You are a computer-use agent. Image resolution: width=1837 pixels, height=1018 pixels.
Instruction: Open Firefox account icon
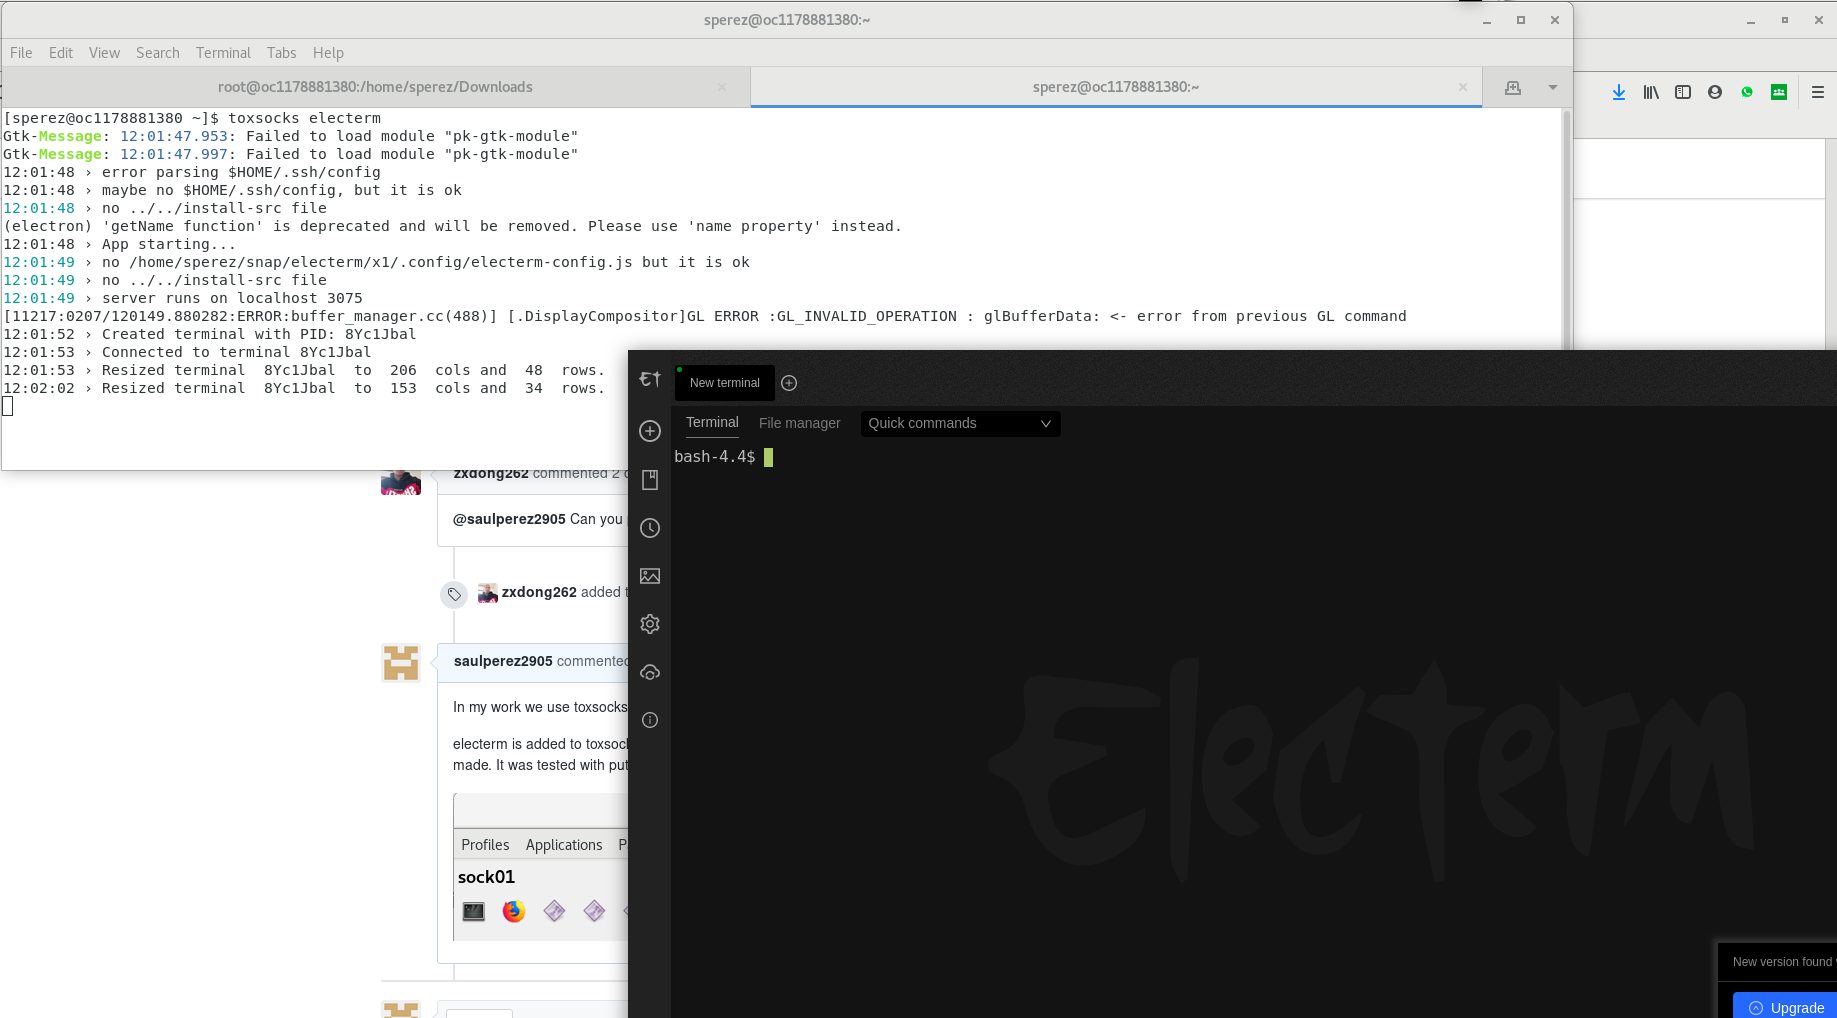[x=1715, y=92]
